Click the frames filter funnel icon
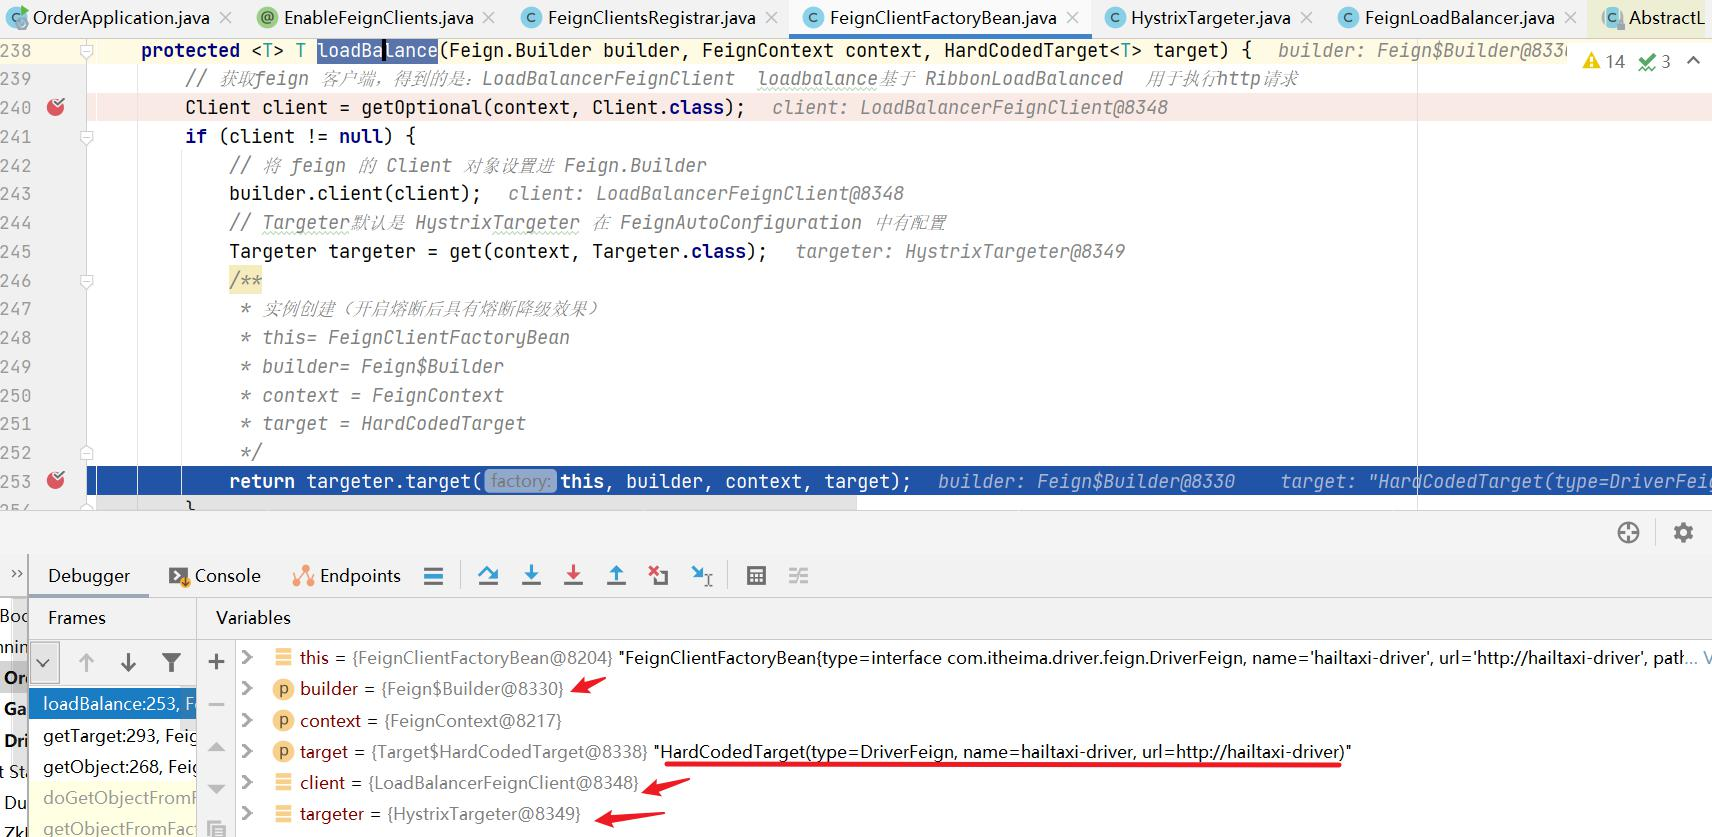 [x=171, y=662]
